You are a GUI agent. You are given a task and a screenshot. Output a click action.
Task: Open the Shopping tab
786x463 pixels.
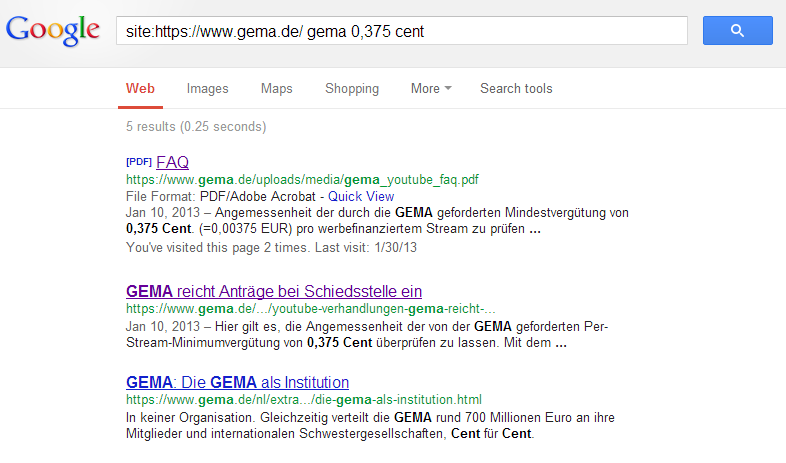click(x=352, y=89)
